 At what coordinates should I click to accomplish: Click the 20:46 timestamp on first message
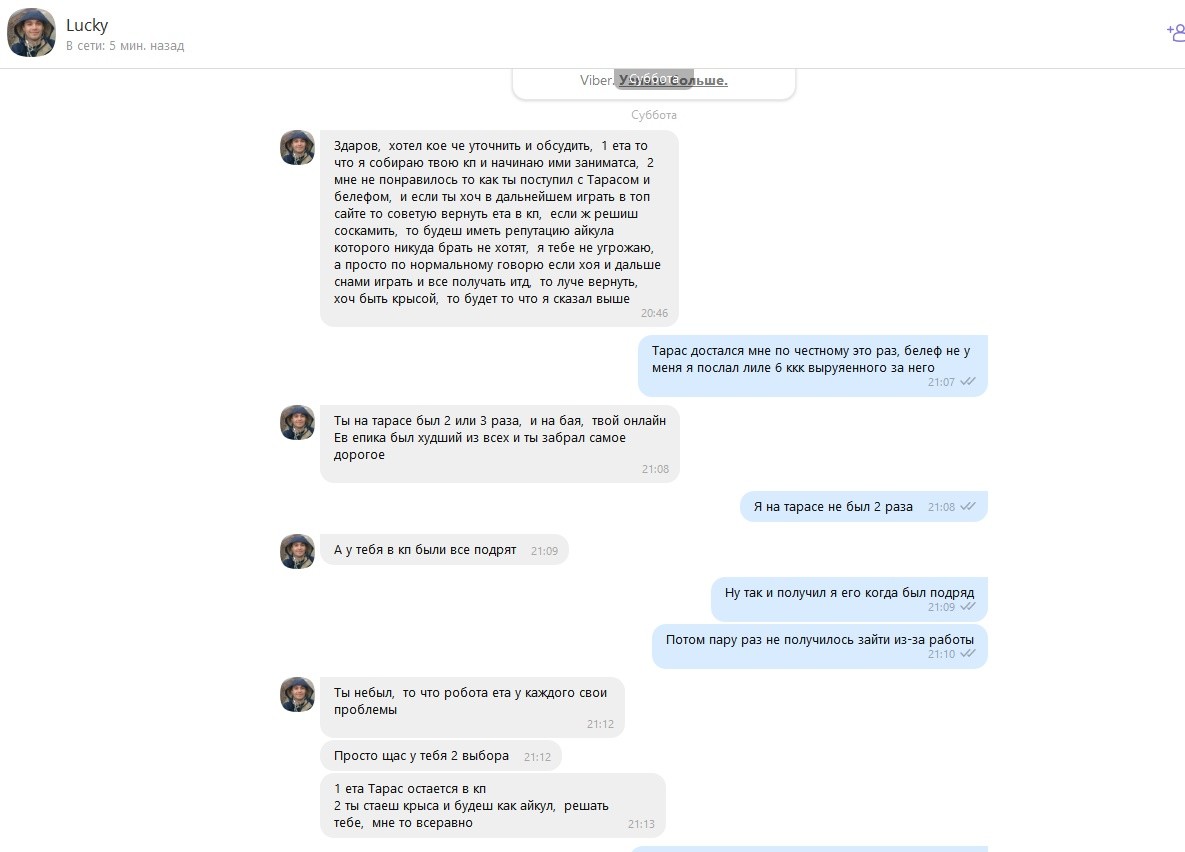click(x=654, y=313)
